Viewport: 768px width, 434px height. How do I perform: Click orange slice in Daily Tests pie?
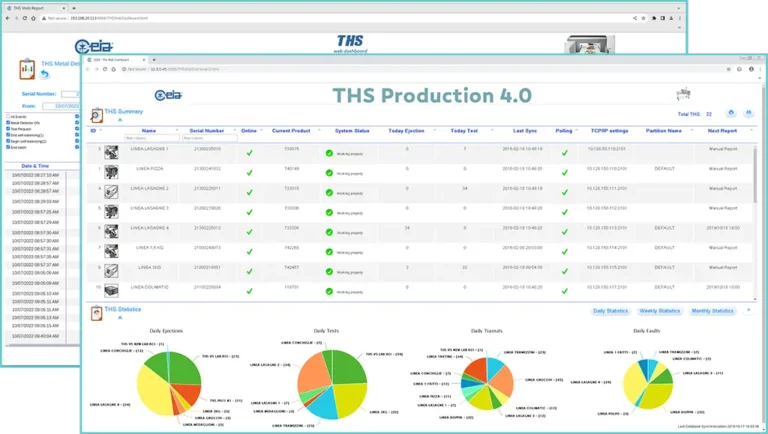[313, 375]
